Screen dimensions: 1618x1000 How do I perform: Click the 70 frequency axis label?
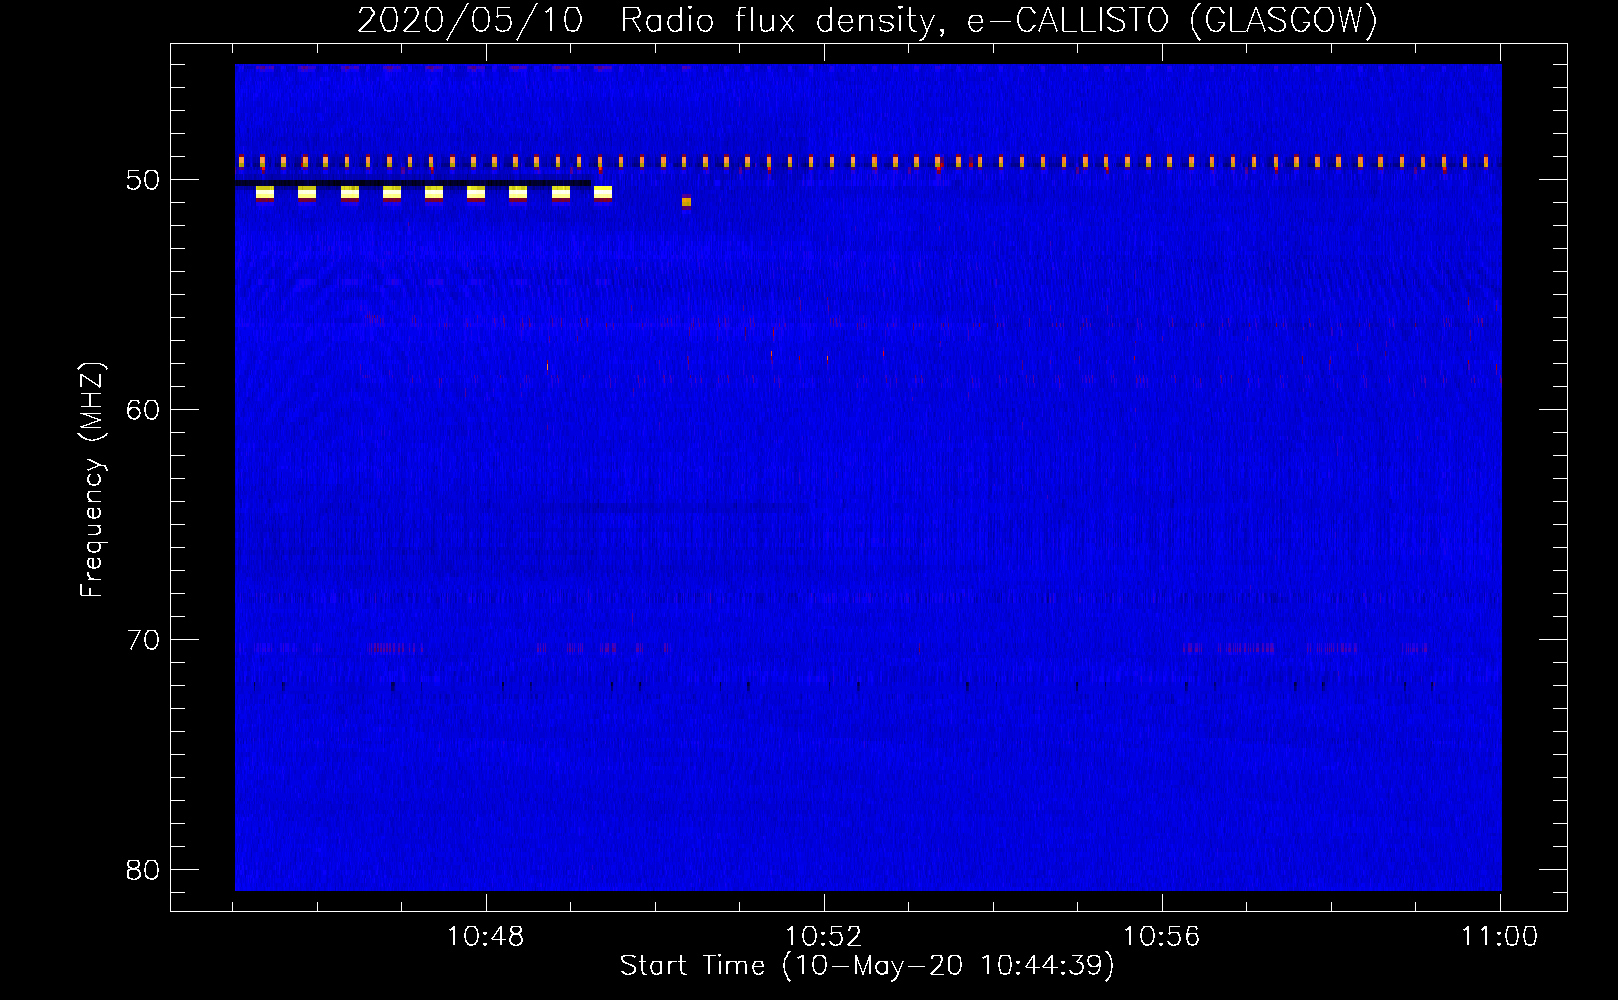143,640
